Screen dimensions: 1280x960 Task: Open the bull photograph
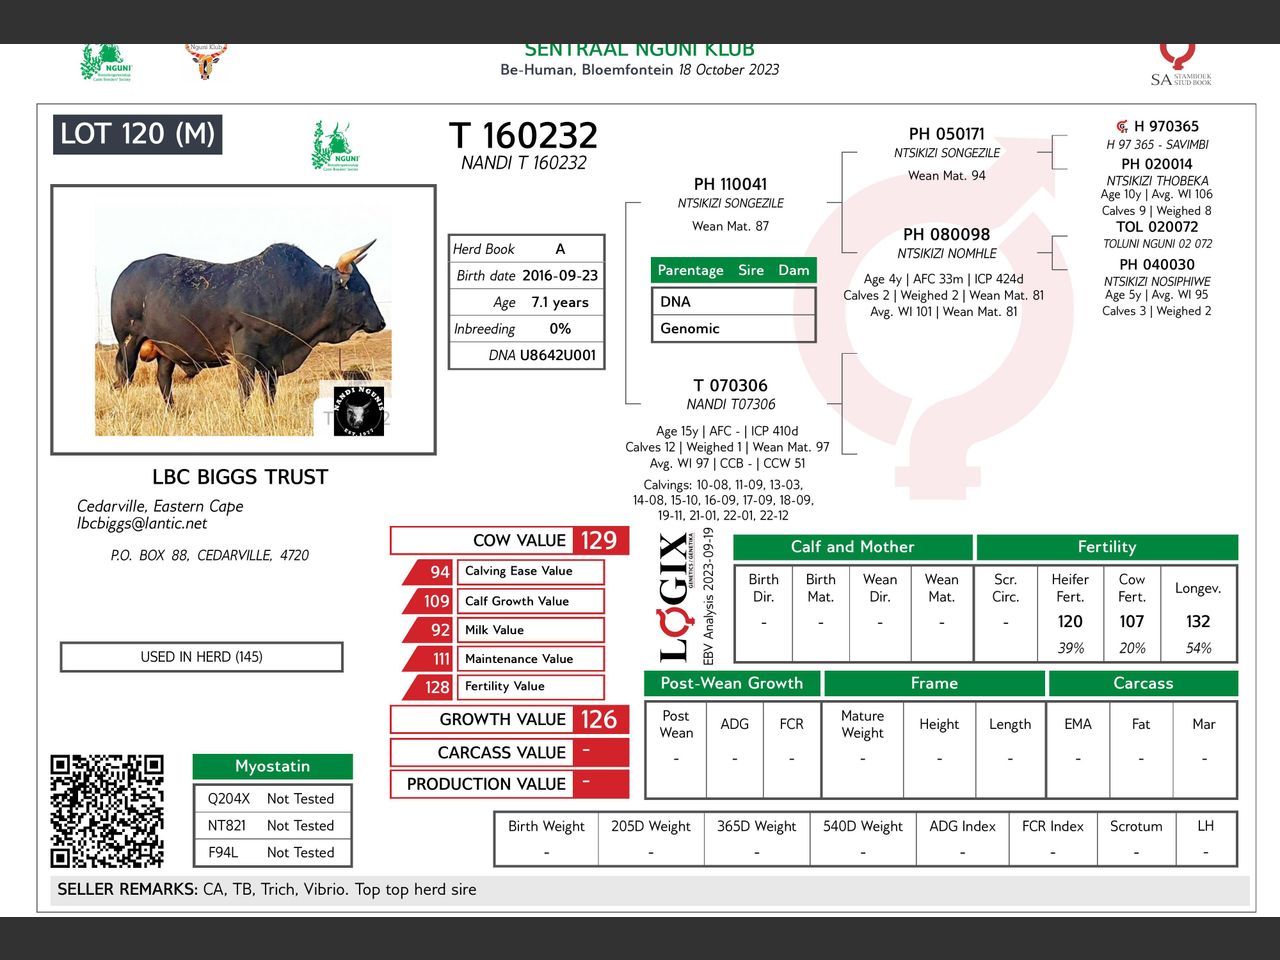[243, 319]
